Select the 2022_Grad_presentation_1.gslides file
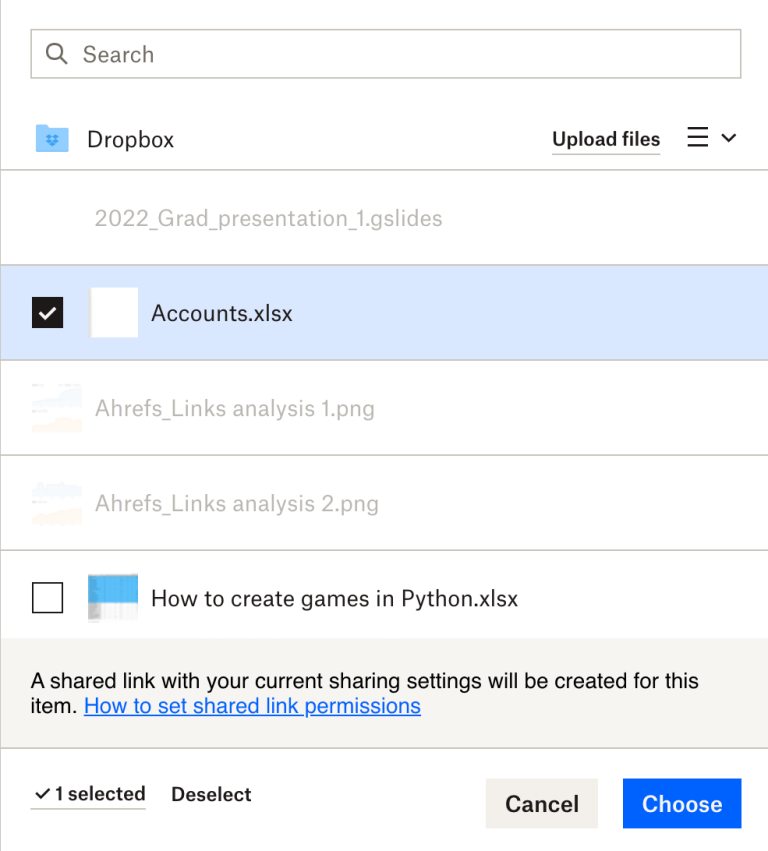This screenshot has height=851, width=768. tap(268, 218)
